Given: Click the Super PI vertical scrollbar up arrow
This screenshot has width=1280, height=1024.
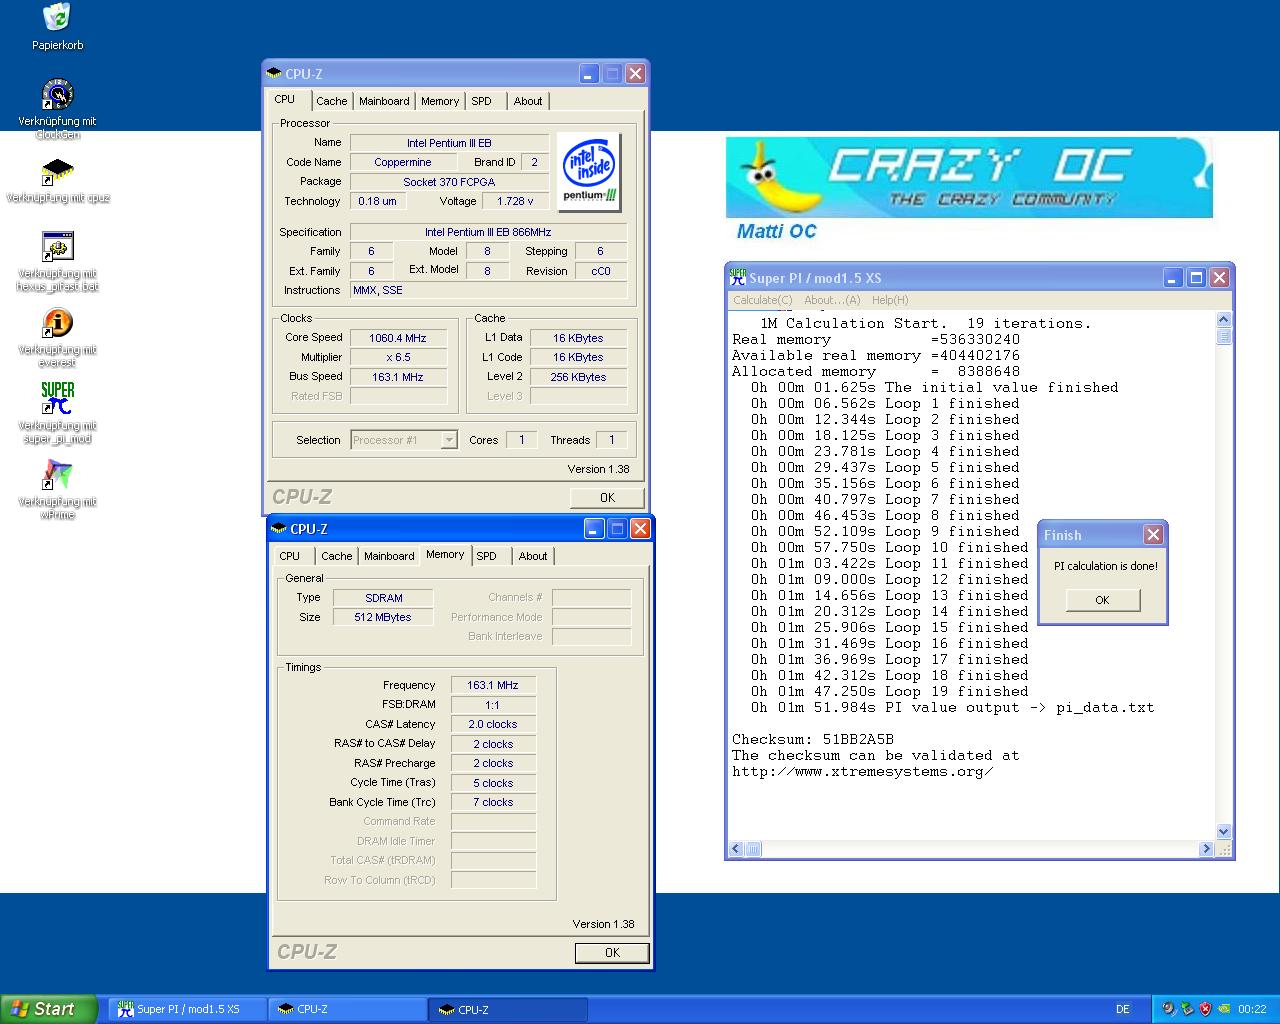Looking at the screenshot, I should [1224, 319].
